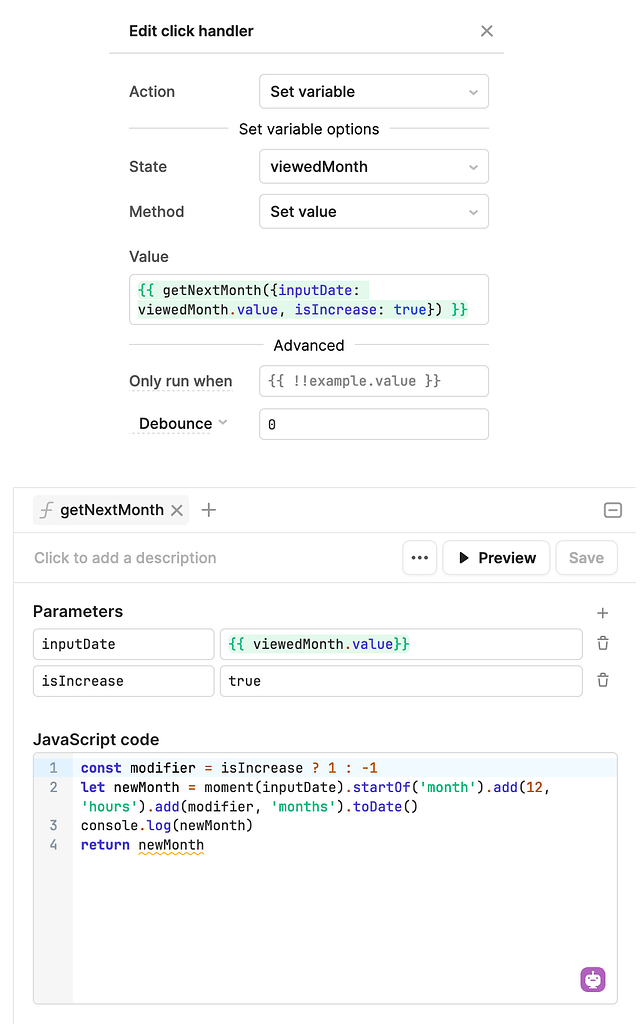
Task: Run the Preview button
Action: [496, 558]
